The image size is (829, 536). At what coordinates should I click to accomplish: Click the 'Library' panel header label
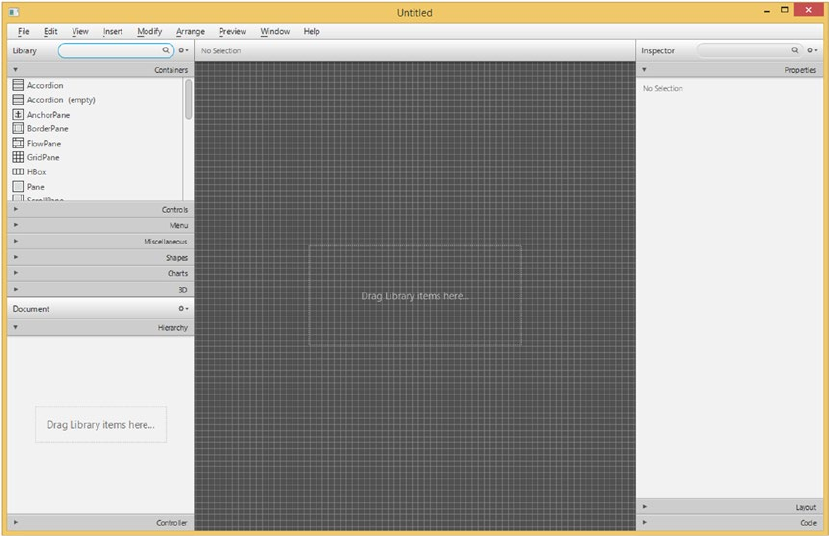pos(24,51)
